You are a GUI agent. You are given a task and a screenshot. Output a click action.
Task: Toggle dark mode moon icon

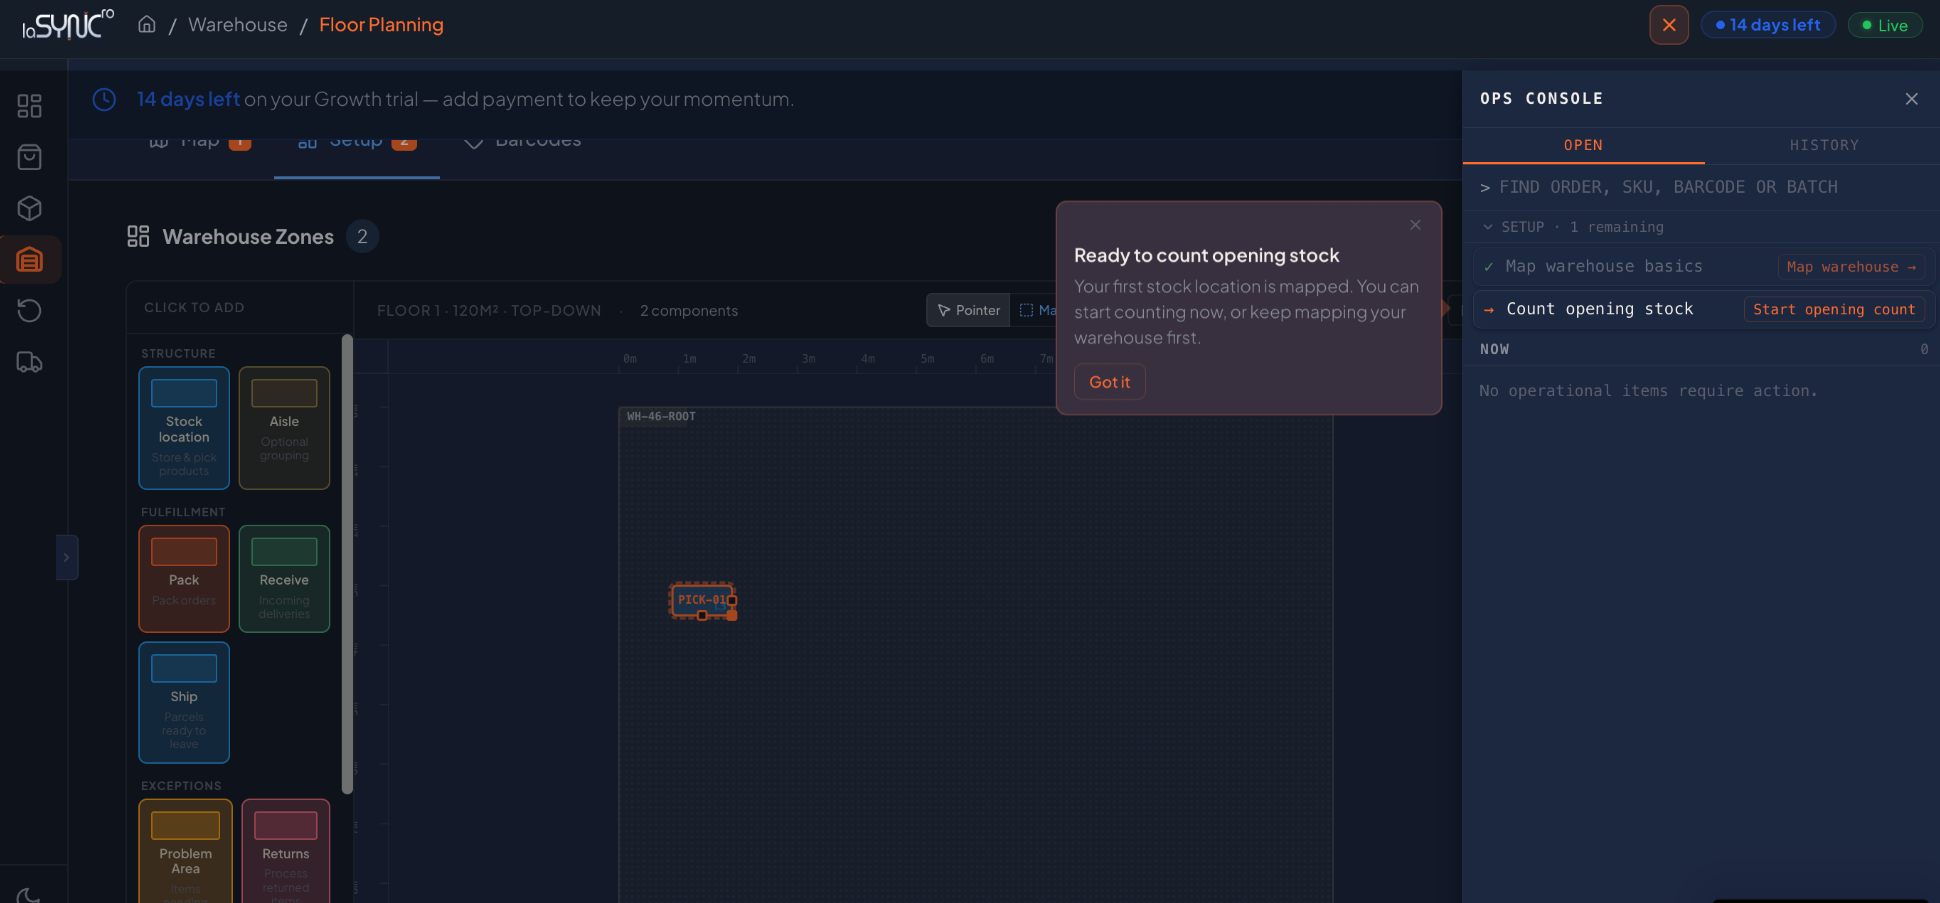coord(30,895)
